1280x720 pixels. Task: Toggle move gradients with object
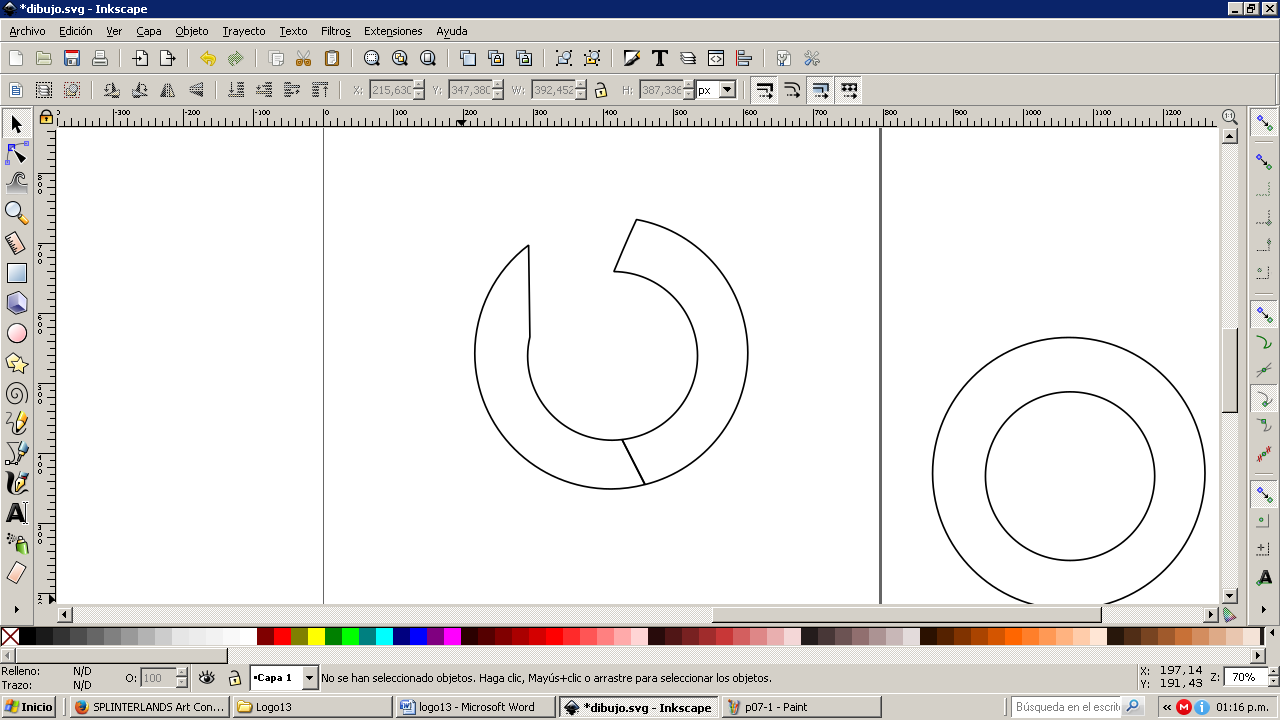point(820,90)
